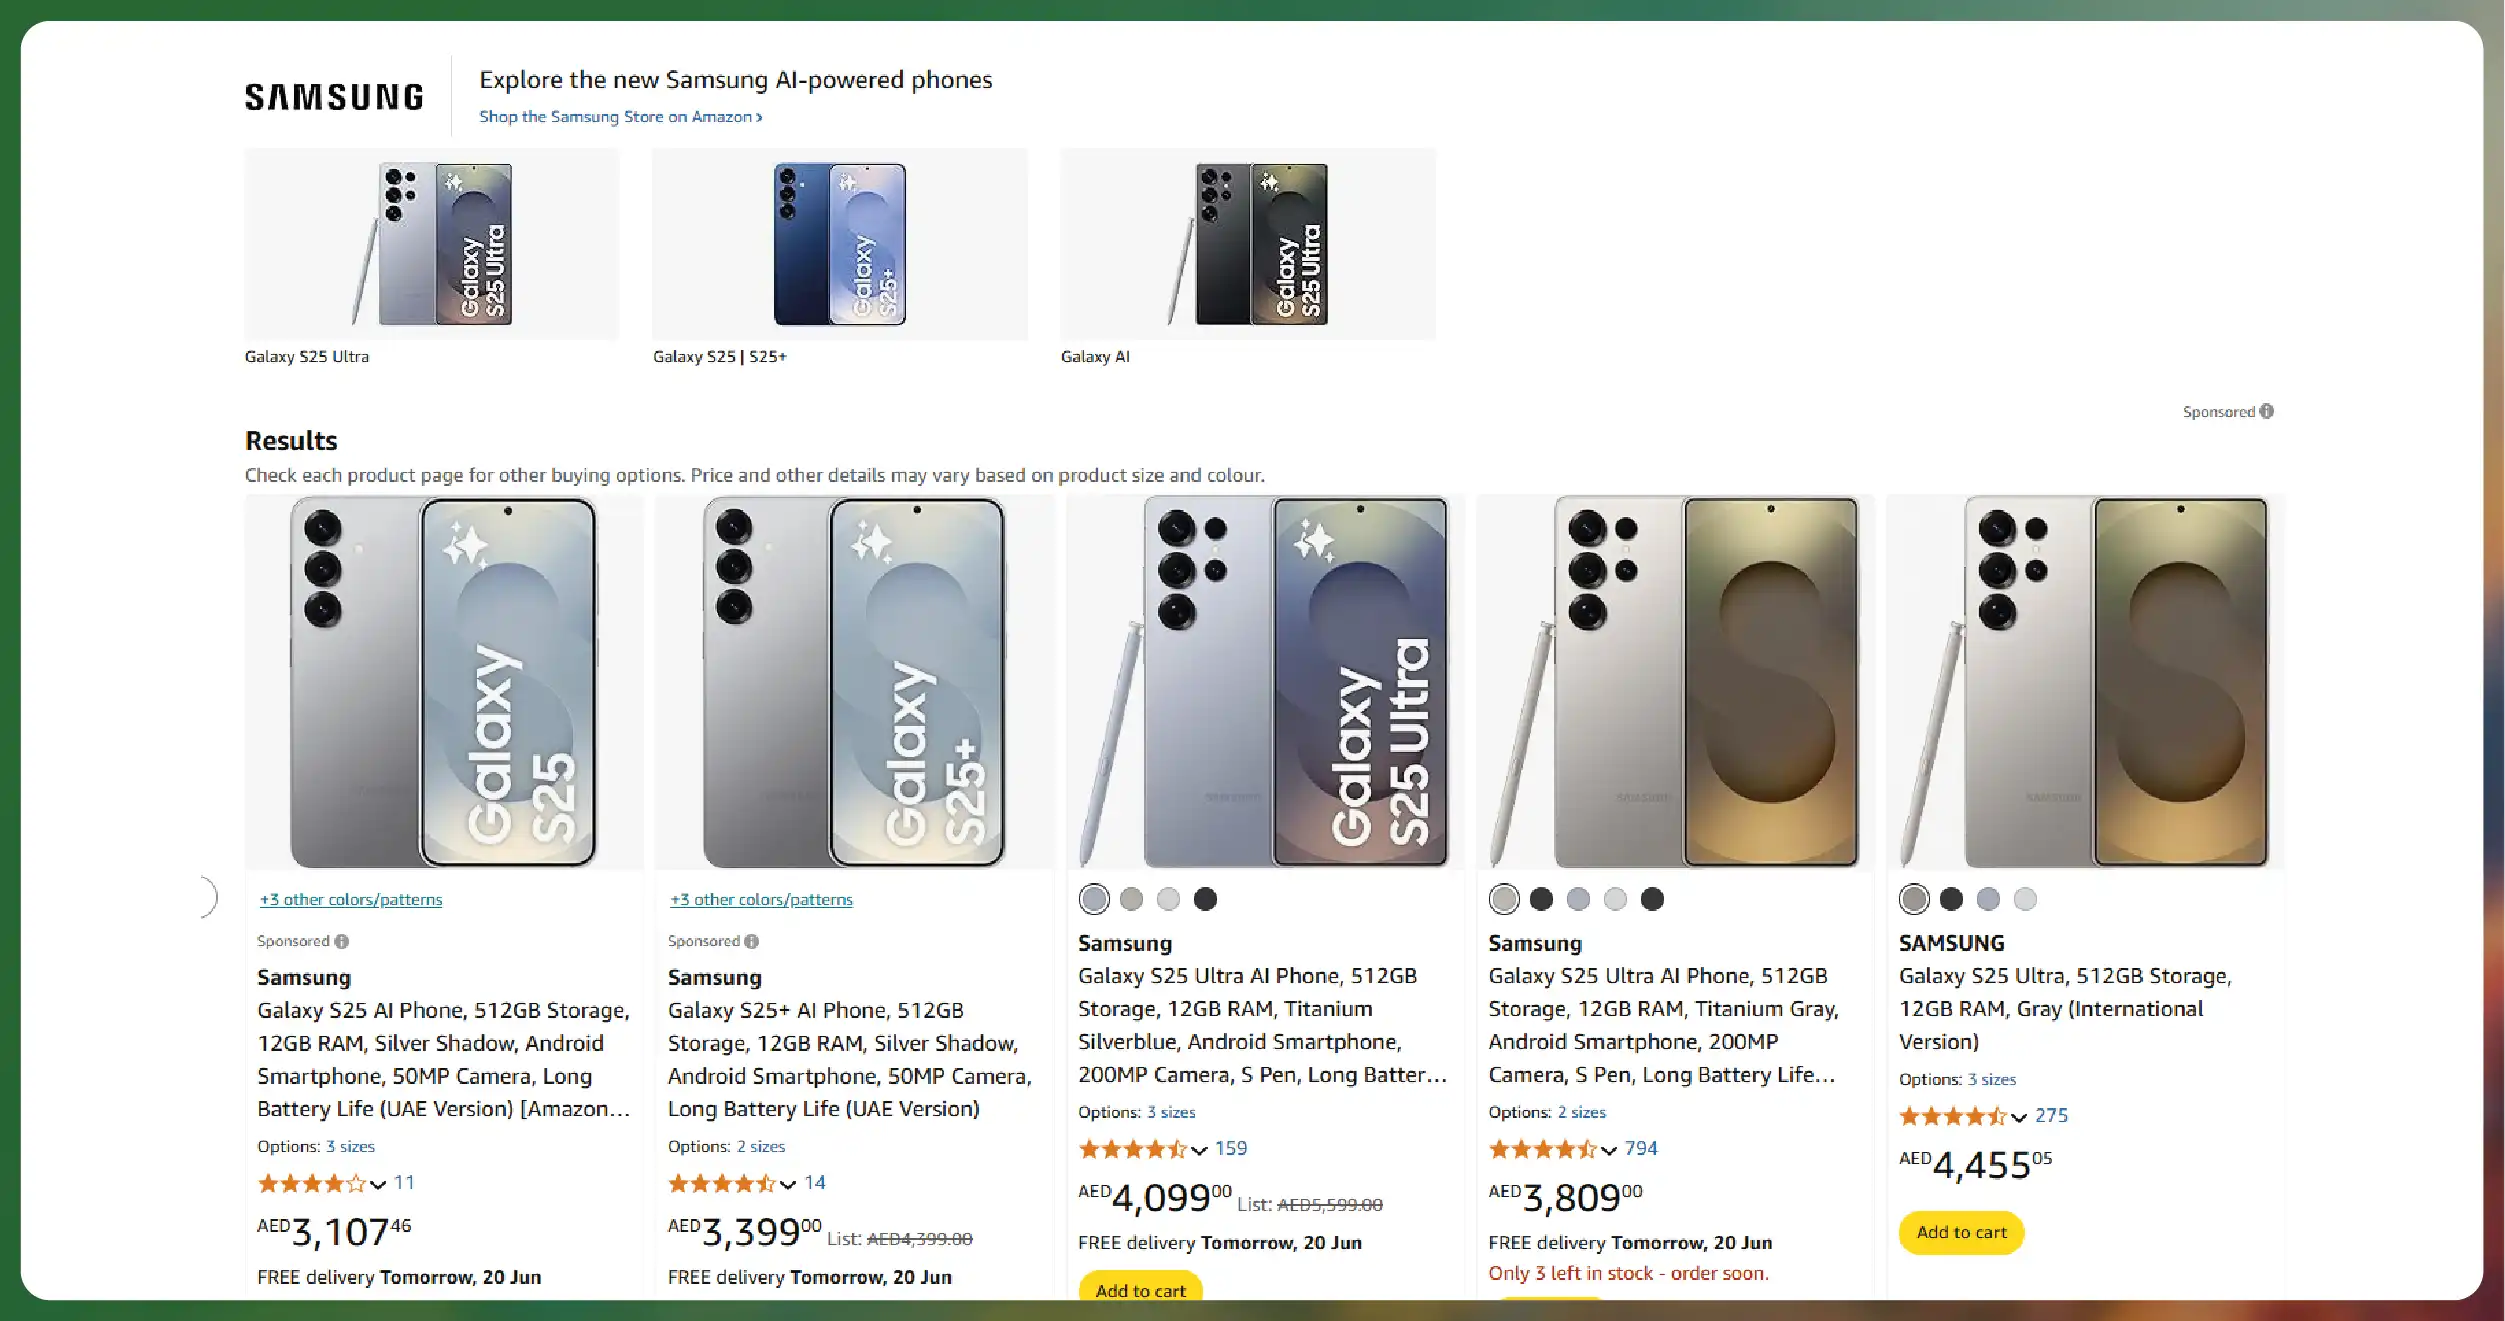Click star rating beside 794 reviews
Image resolution: width=2505 pixels, height=1321 pixels.
(x=1541, y=1149)
